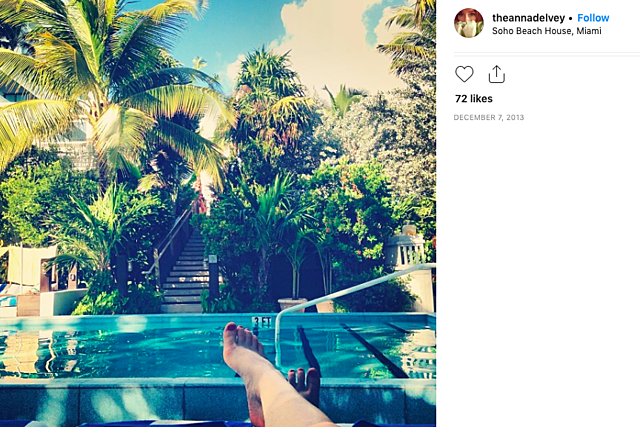View the Soho Beach House, Miami location
640x427 pixels.
pyautogui.click(x=547, y=31)
